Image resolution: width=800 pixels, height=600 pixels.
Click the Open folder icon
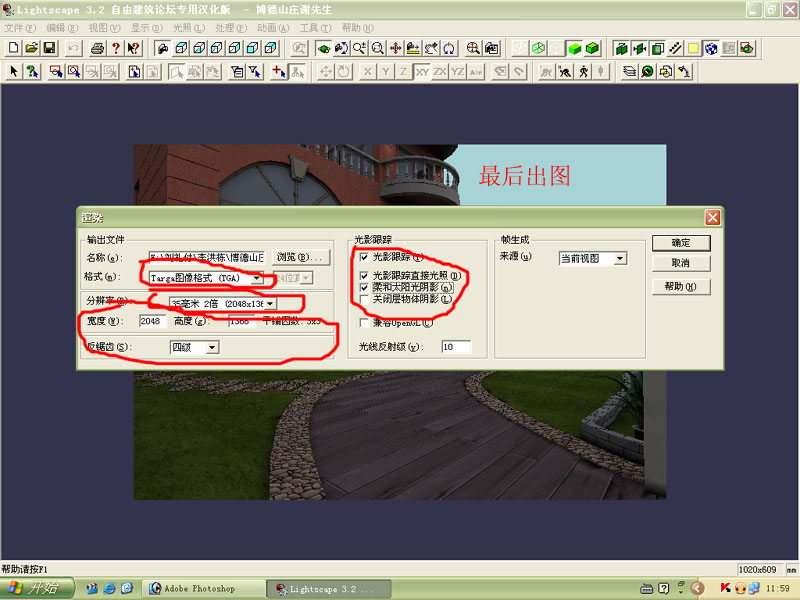click(x=32, y=48)
